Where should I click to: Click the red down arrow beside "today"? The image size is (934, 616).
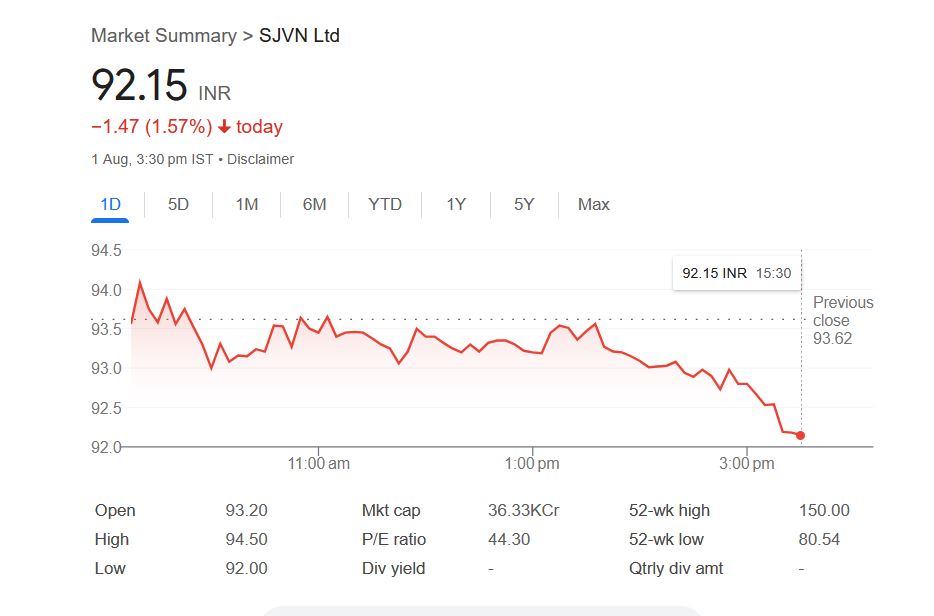(x=224, y=127)
